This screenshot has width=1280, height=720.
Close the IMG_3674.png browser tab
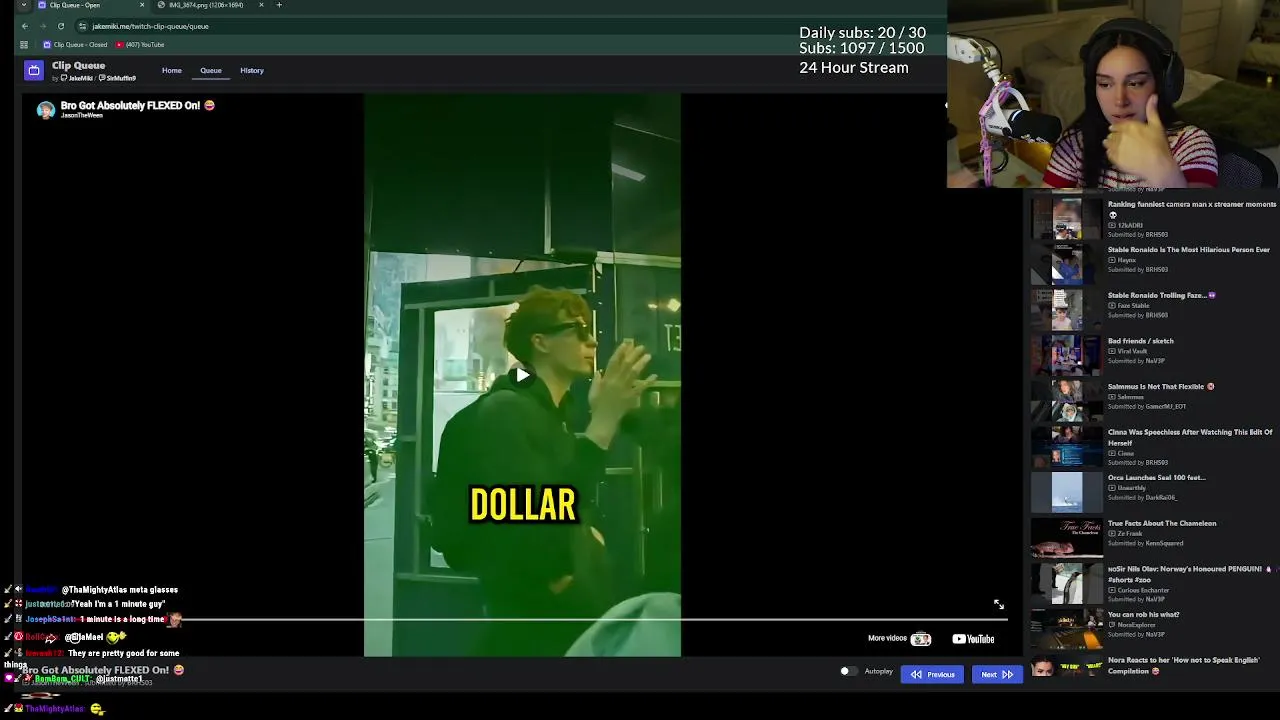pos(261,5)
